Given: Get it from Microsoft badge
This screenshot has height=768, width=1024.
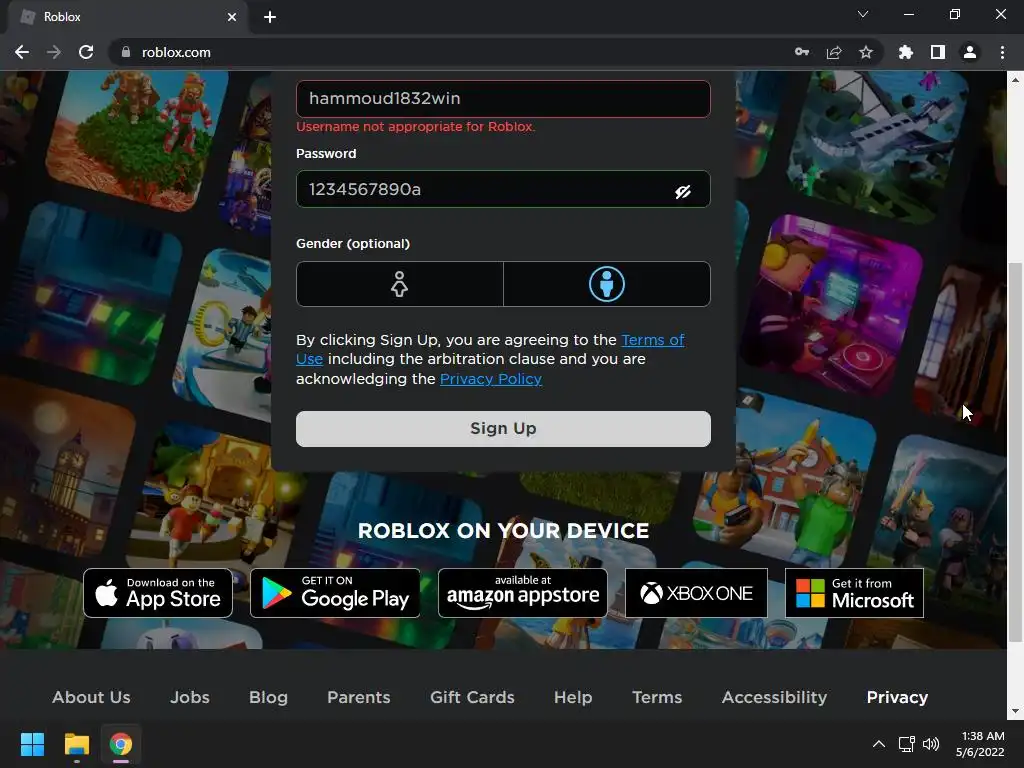Looking at the screenshot, I should pos(854,593).
